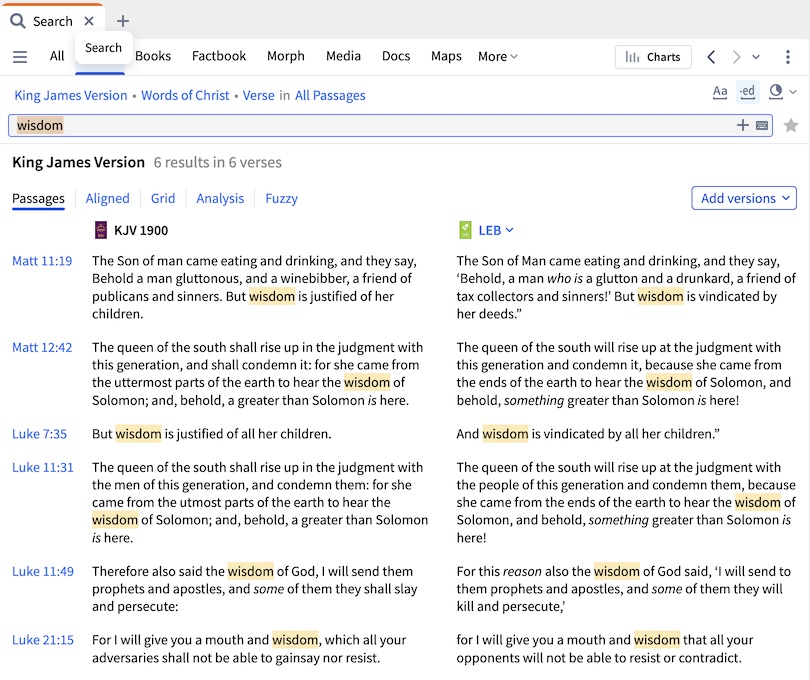Change the Words of Christ filter
810x680 pixels.
(x=185, y=96)
